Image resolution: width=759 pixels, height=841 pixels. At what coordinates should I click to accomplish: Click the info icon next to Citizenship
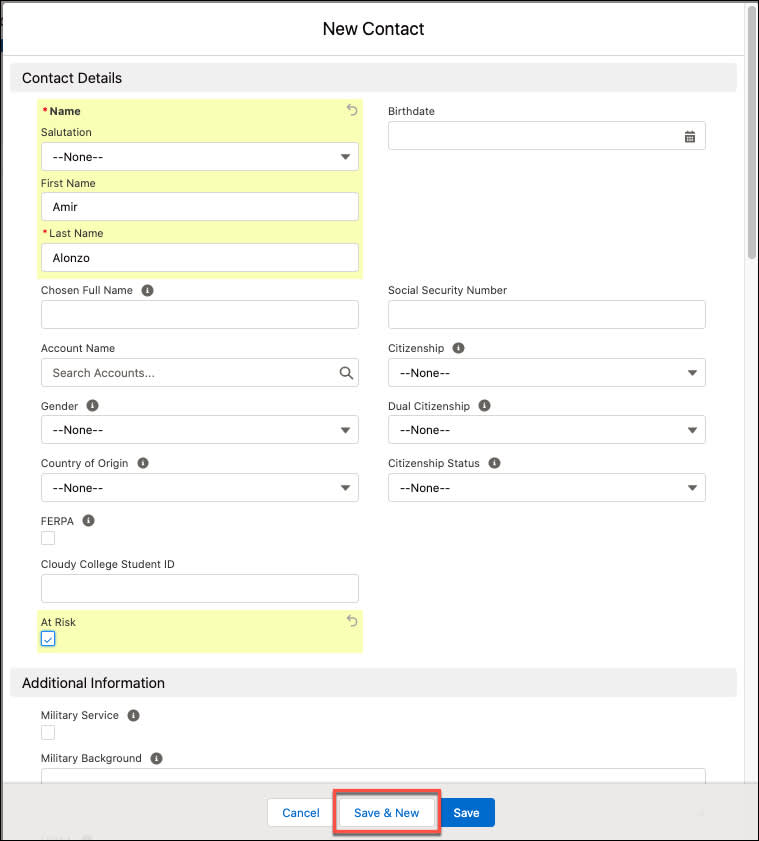pos(458,347)
